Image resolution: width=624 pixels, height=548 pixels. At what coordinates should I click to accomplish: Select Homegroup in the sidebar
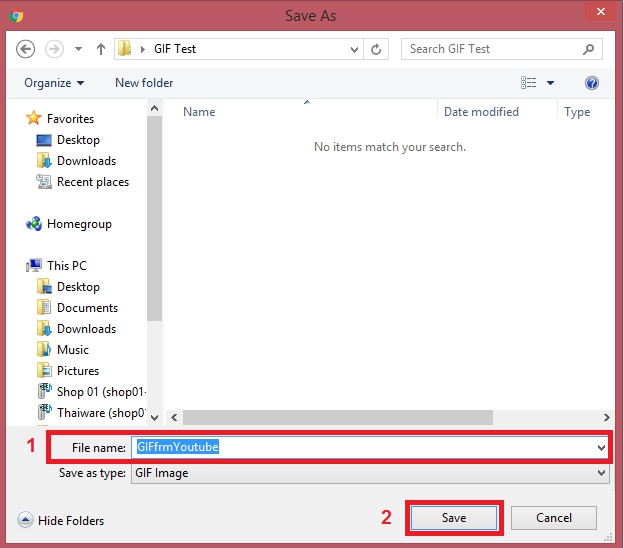(x=79, y=224)
